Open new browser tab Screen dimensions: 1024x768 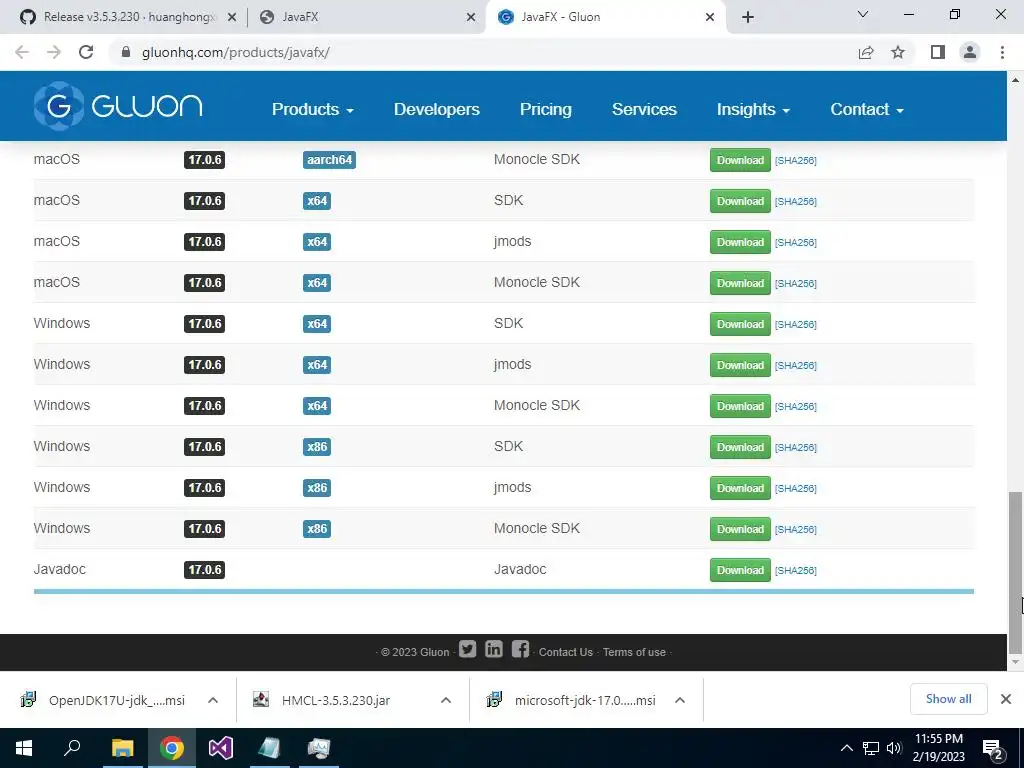pos(748,17)
